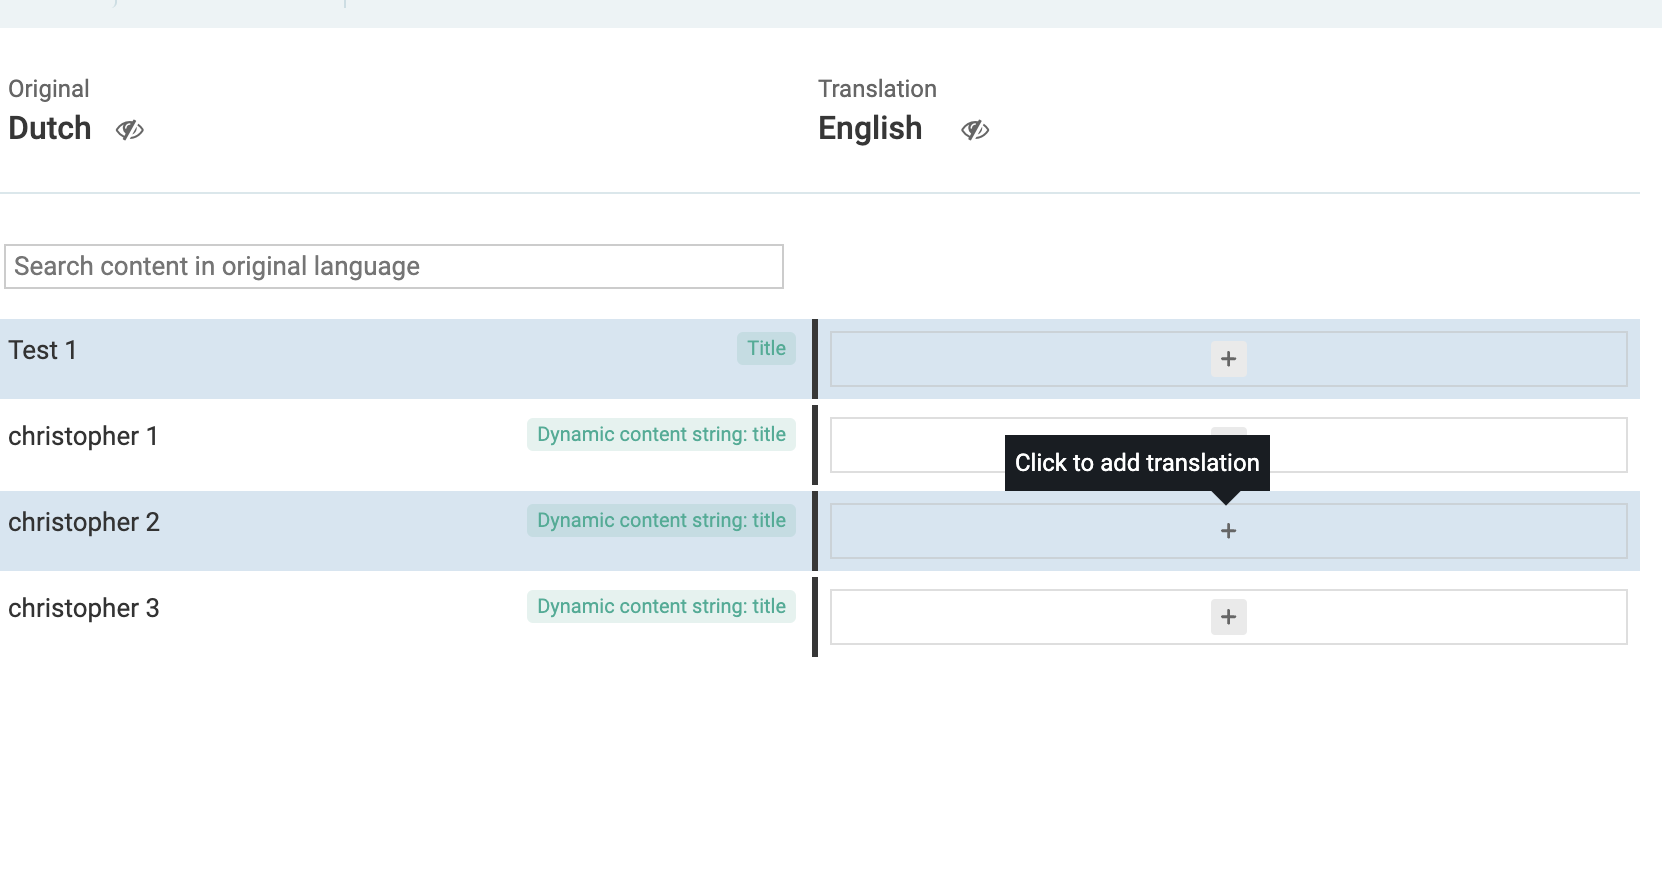Click christopher 1 dynamic content string tag

(x=661, y=434)
